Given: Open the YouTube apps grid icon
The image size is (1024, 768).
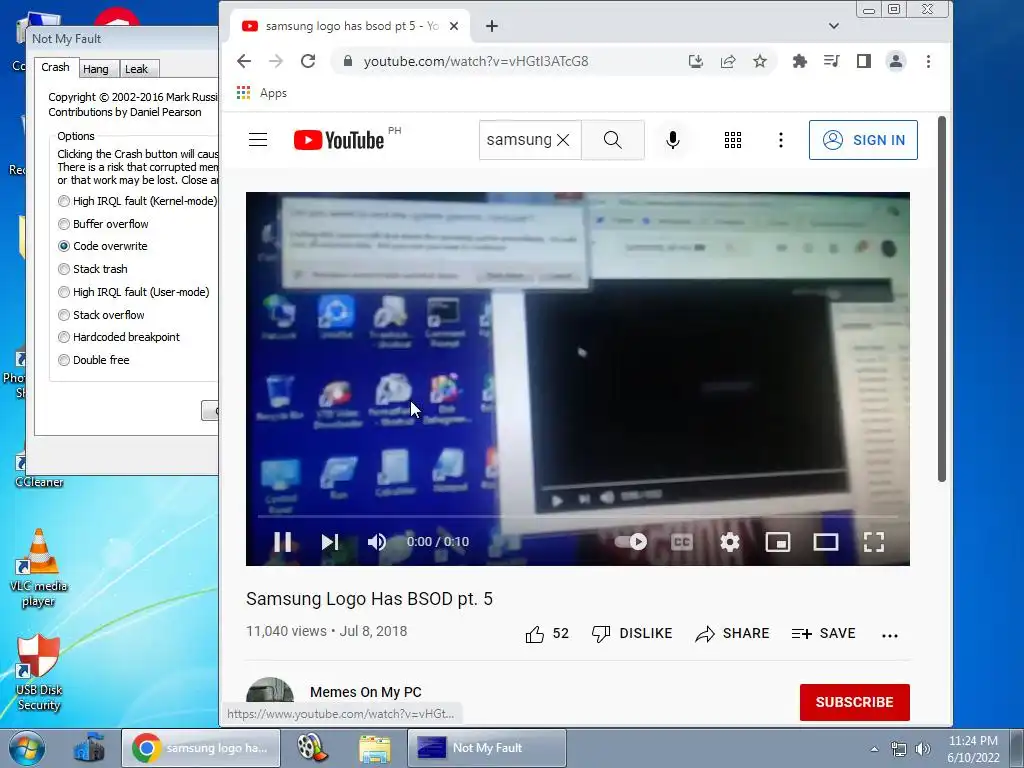Looking at the screenshot, I should 733,140.
